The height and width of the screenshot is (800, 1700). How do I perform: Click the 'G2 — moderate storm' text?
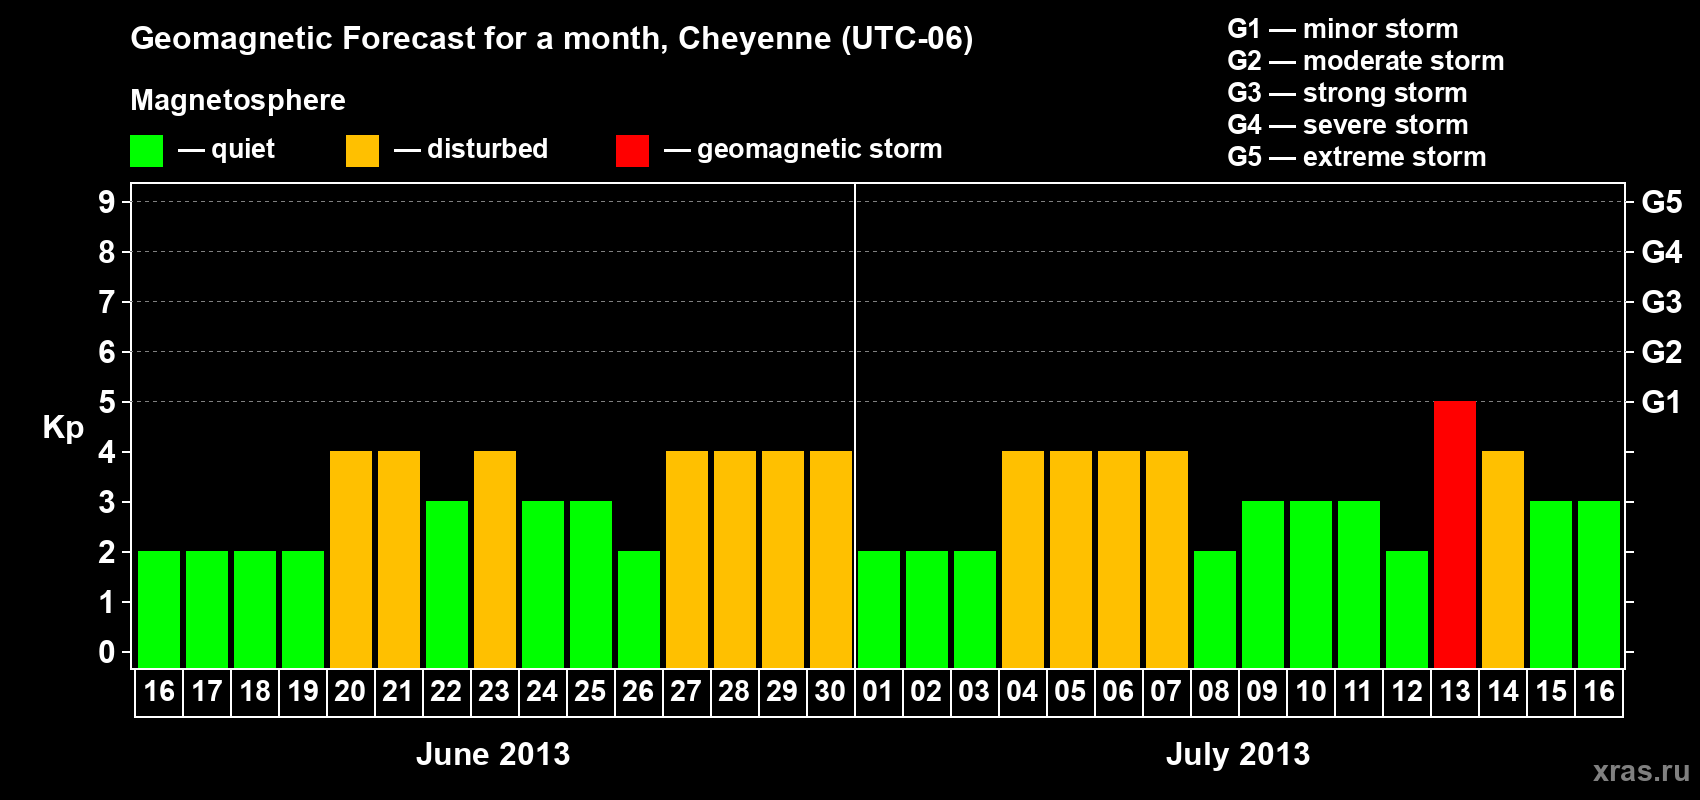[1366, 61]
